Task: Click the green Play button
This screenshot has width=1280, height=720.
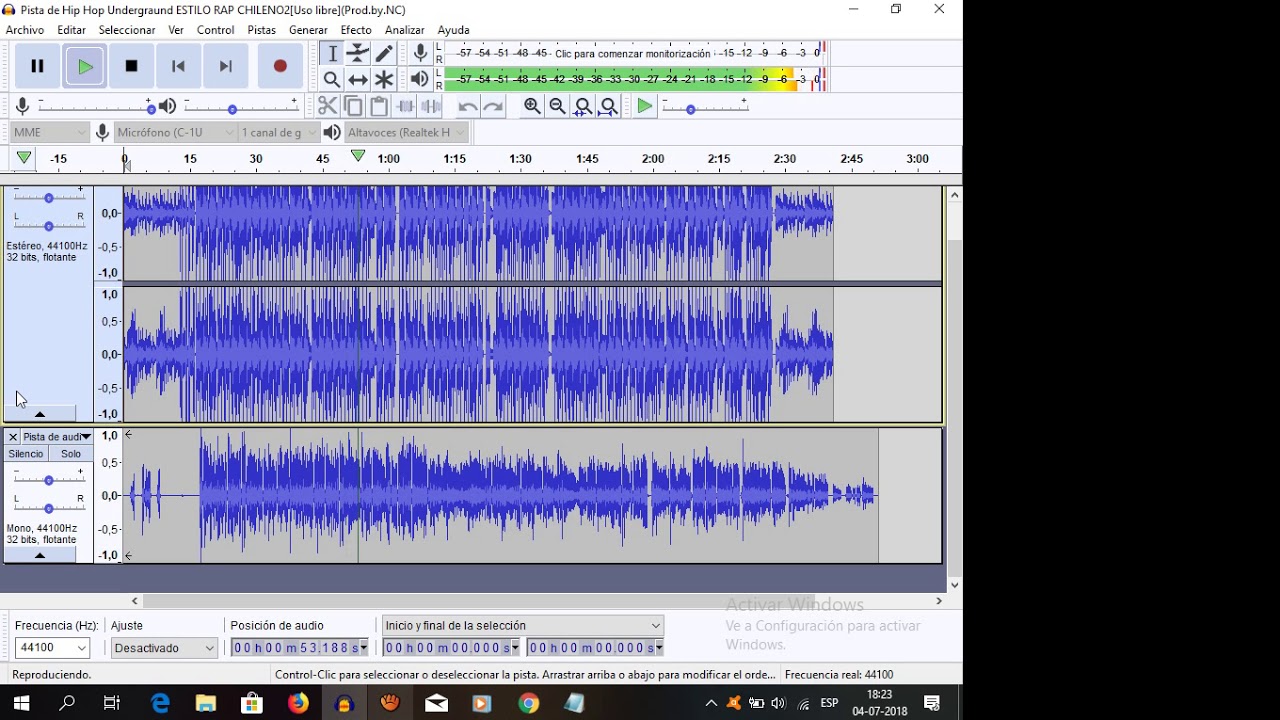Action: pos(85,66)
